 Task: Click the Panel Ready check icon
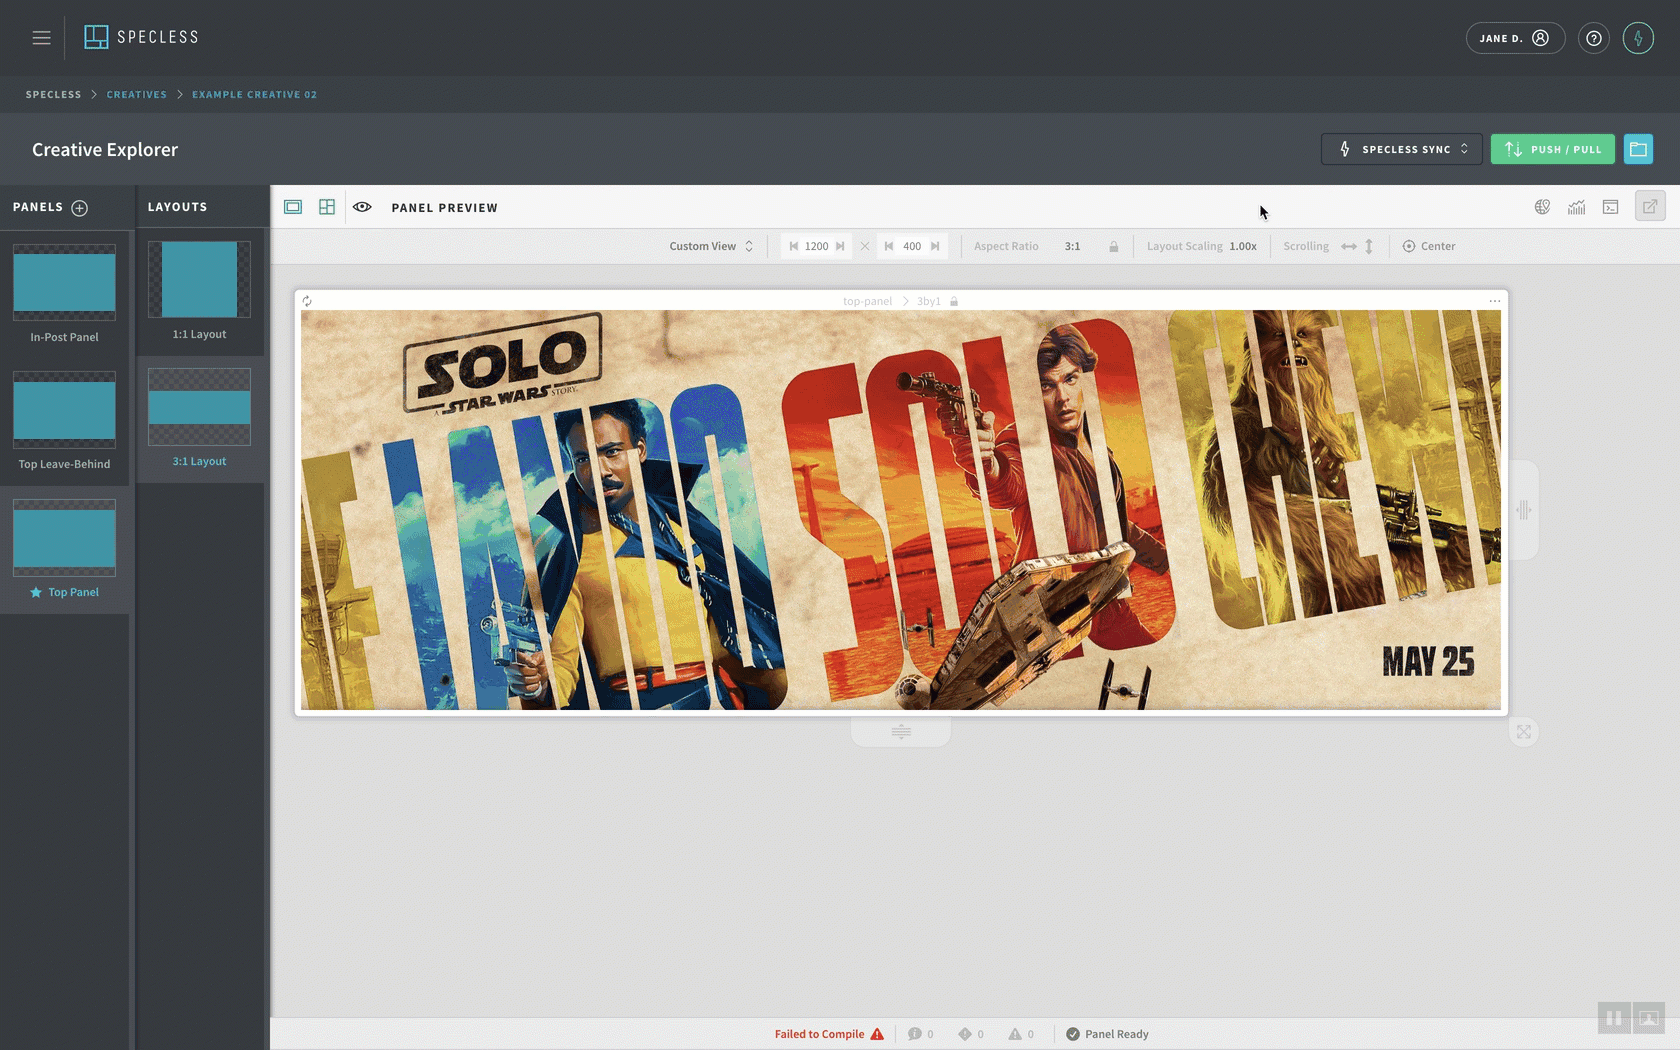(1072, 1034)
